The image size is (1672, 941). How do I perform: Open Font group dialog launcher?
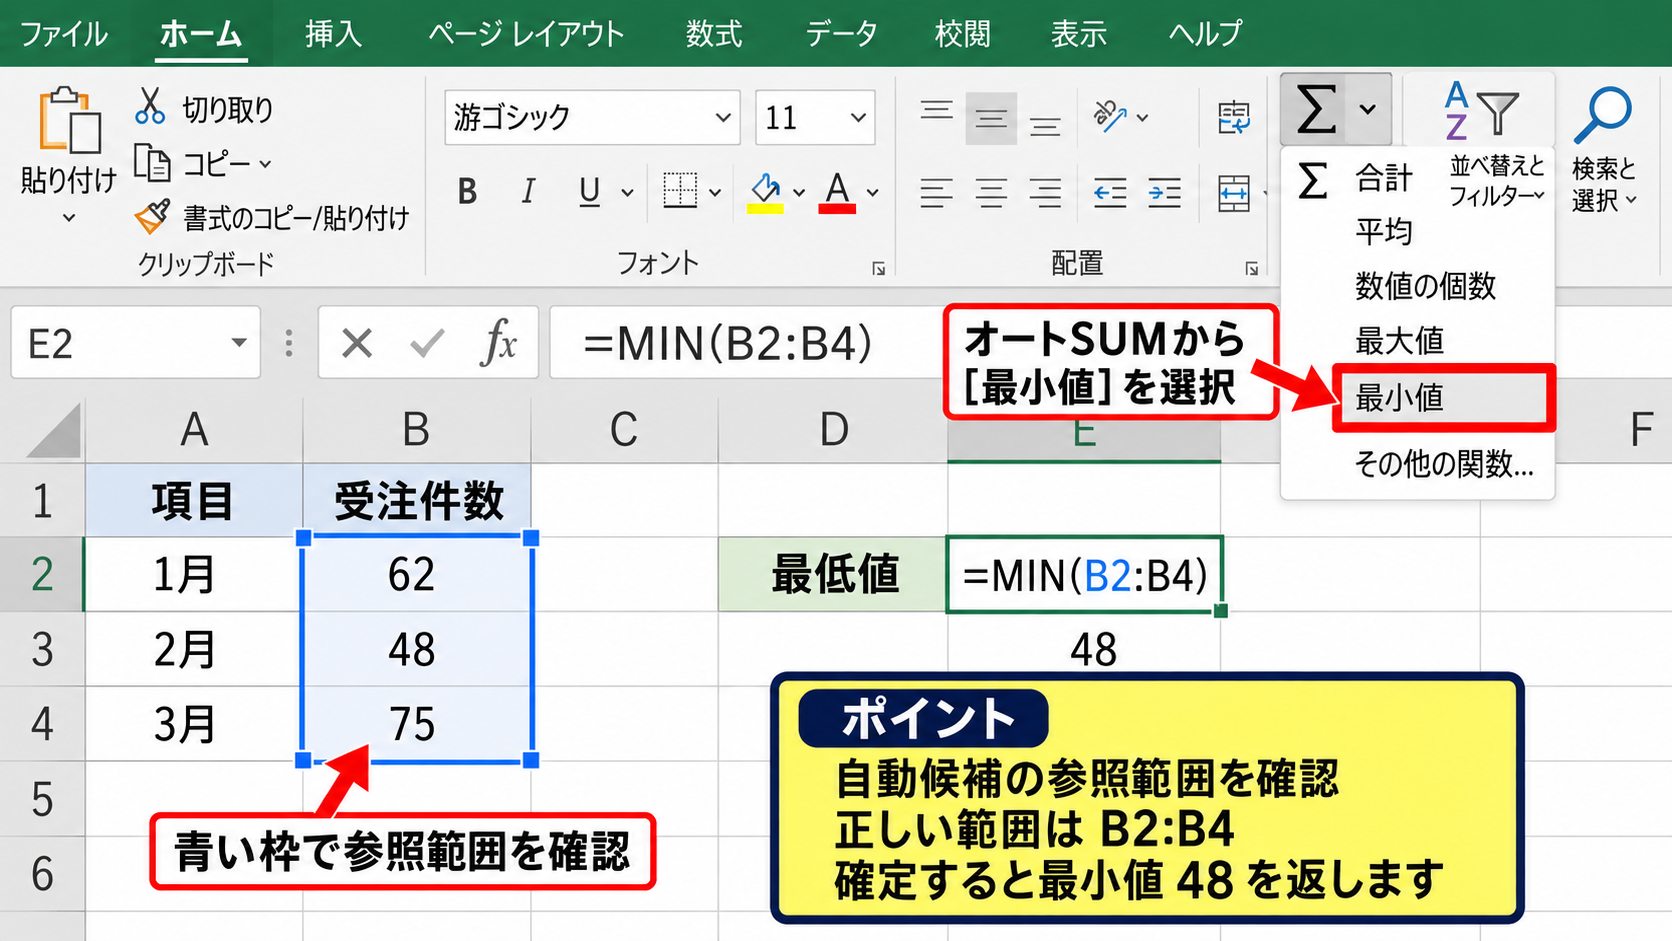(878, 268)
